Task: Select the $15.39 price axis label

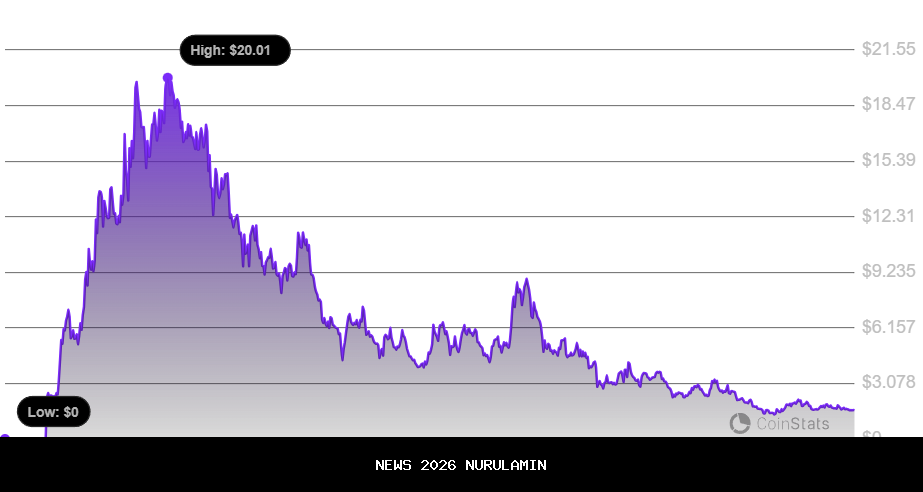Action: pos(888,160)
